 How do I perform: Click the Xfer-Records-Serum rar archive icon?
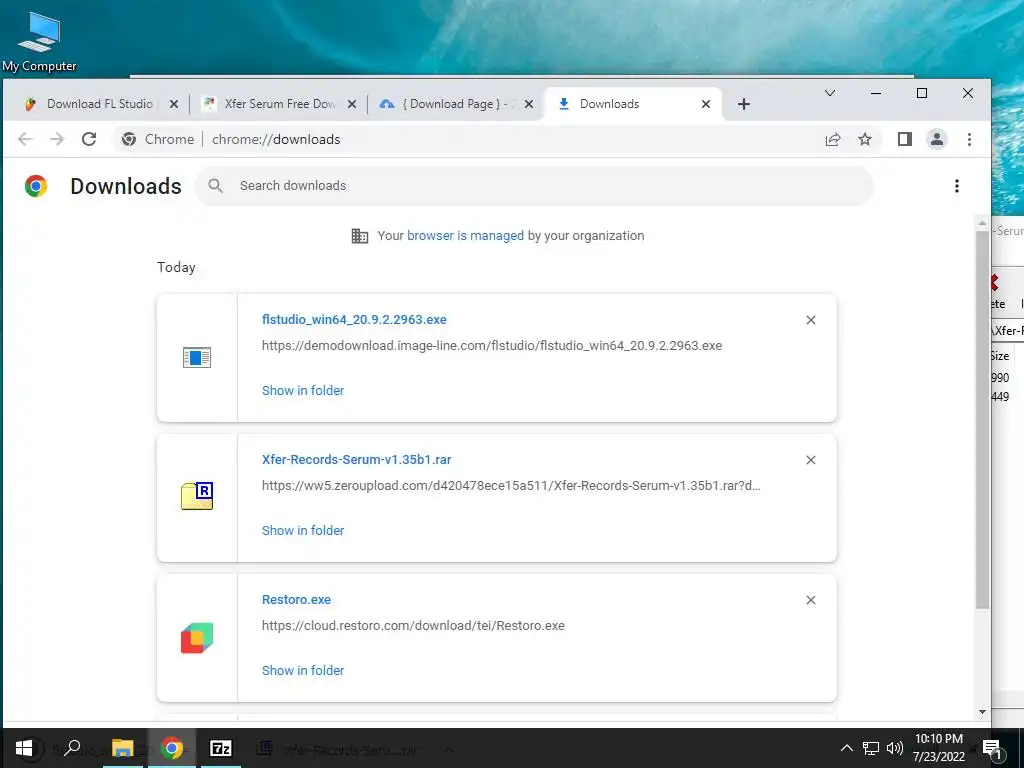197,496
